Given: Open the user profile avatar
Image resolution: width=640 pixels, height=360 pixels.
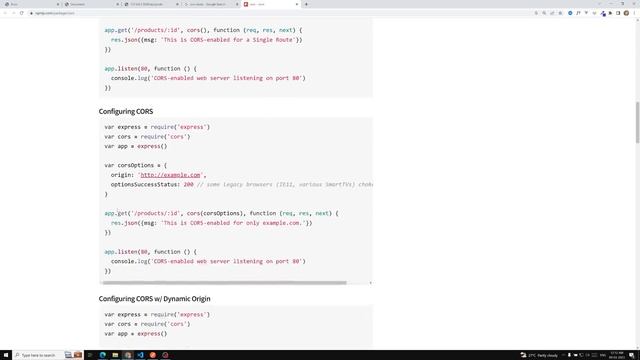Looking at the screenshot, I should (627, 13).
